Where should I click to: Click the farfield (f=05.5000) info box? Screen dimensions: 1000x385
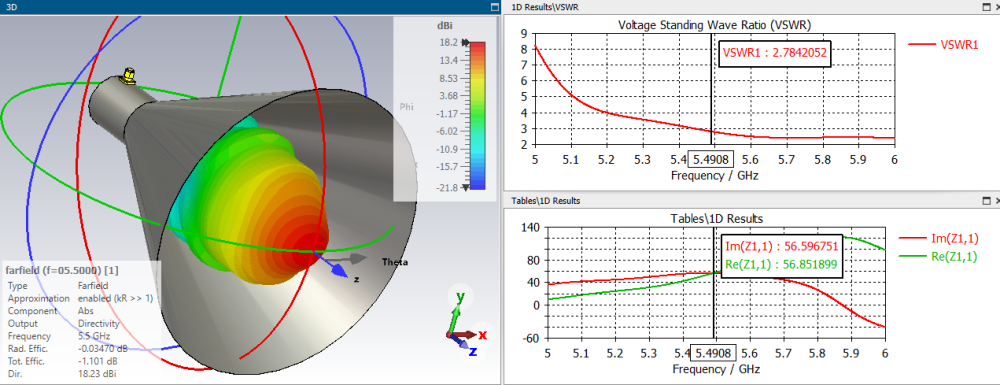click(x=81, y=322)
